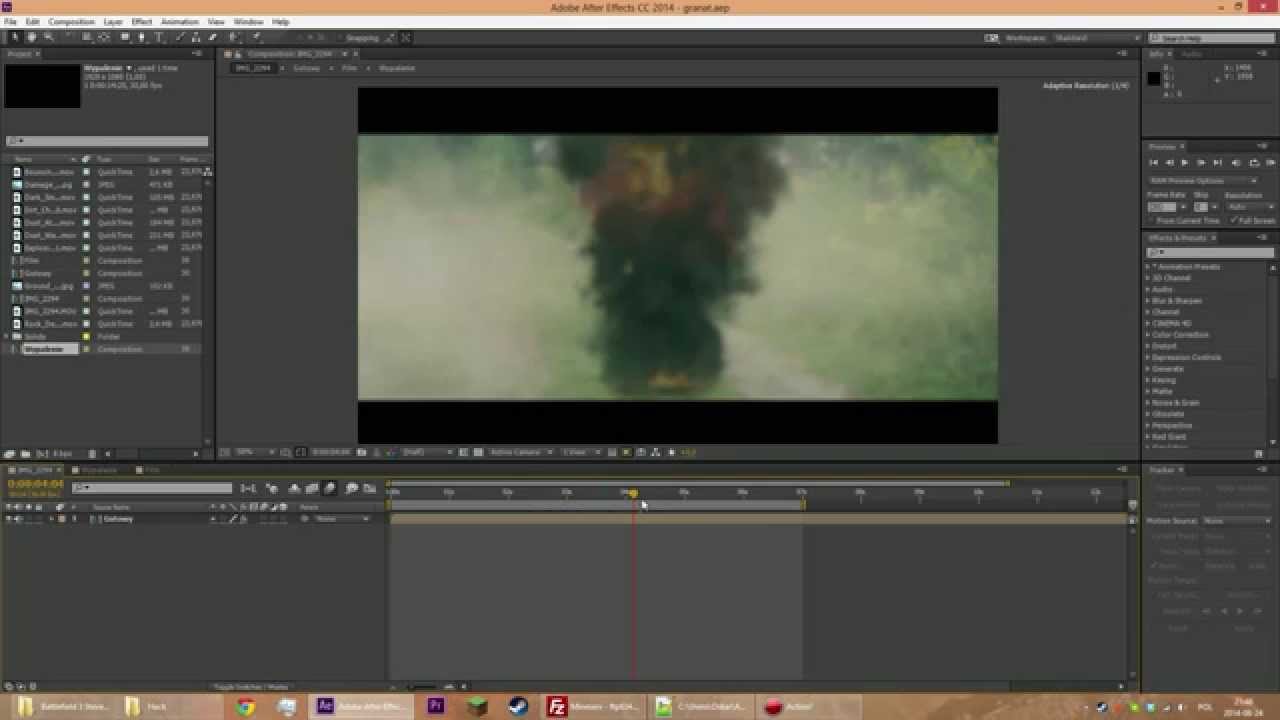Click the timeline zoom slider

tap(424, 687)
